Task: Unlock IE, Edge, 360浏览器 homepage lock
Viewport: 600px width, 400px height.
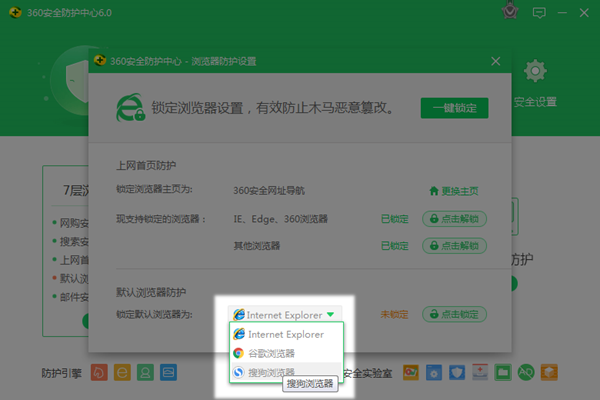Action: [454, 219]
